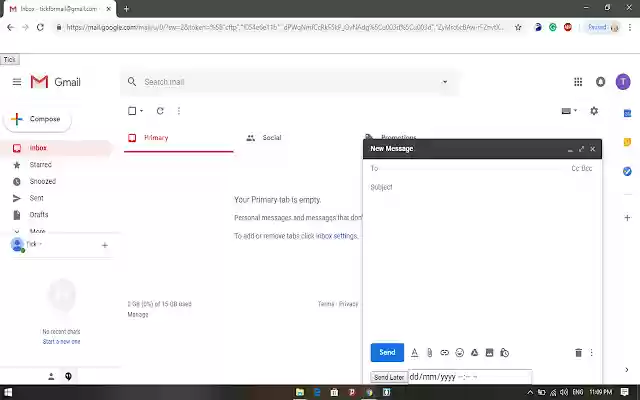Discard draft with trash icon
Screen dimensions: 640x400
[x=578, y=353]
